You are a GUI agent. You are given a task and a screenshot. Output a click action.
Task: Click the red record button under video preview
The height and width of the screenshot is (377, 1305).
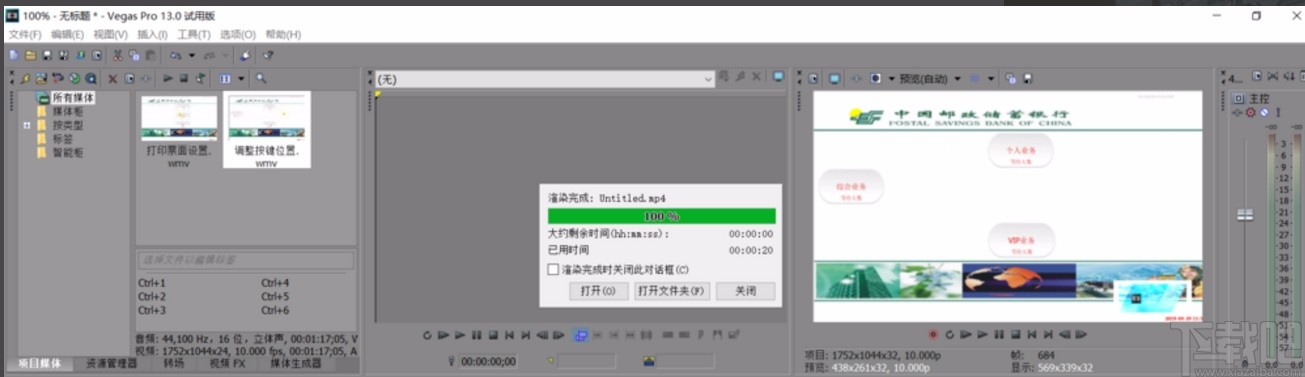933,335
